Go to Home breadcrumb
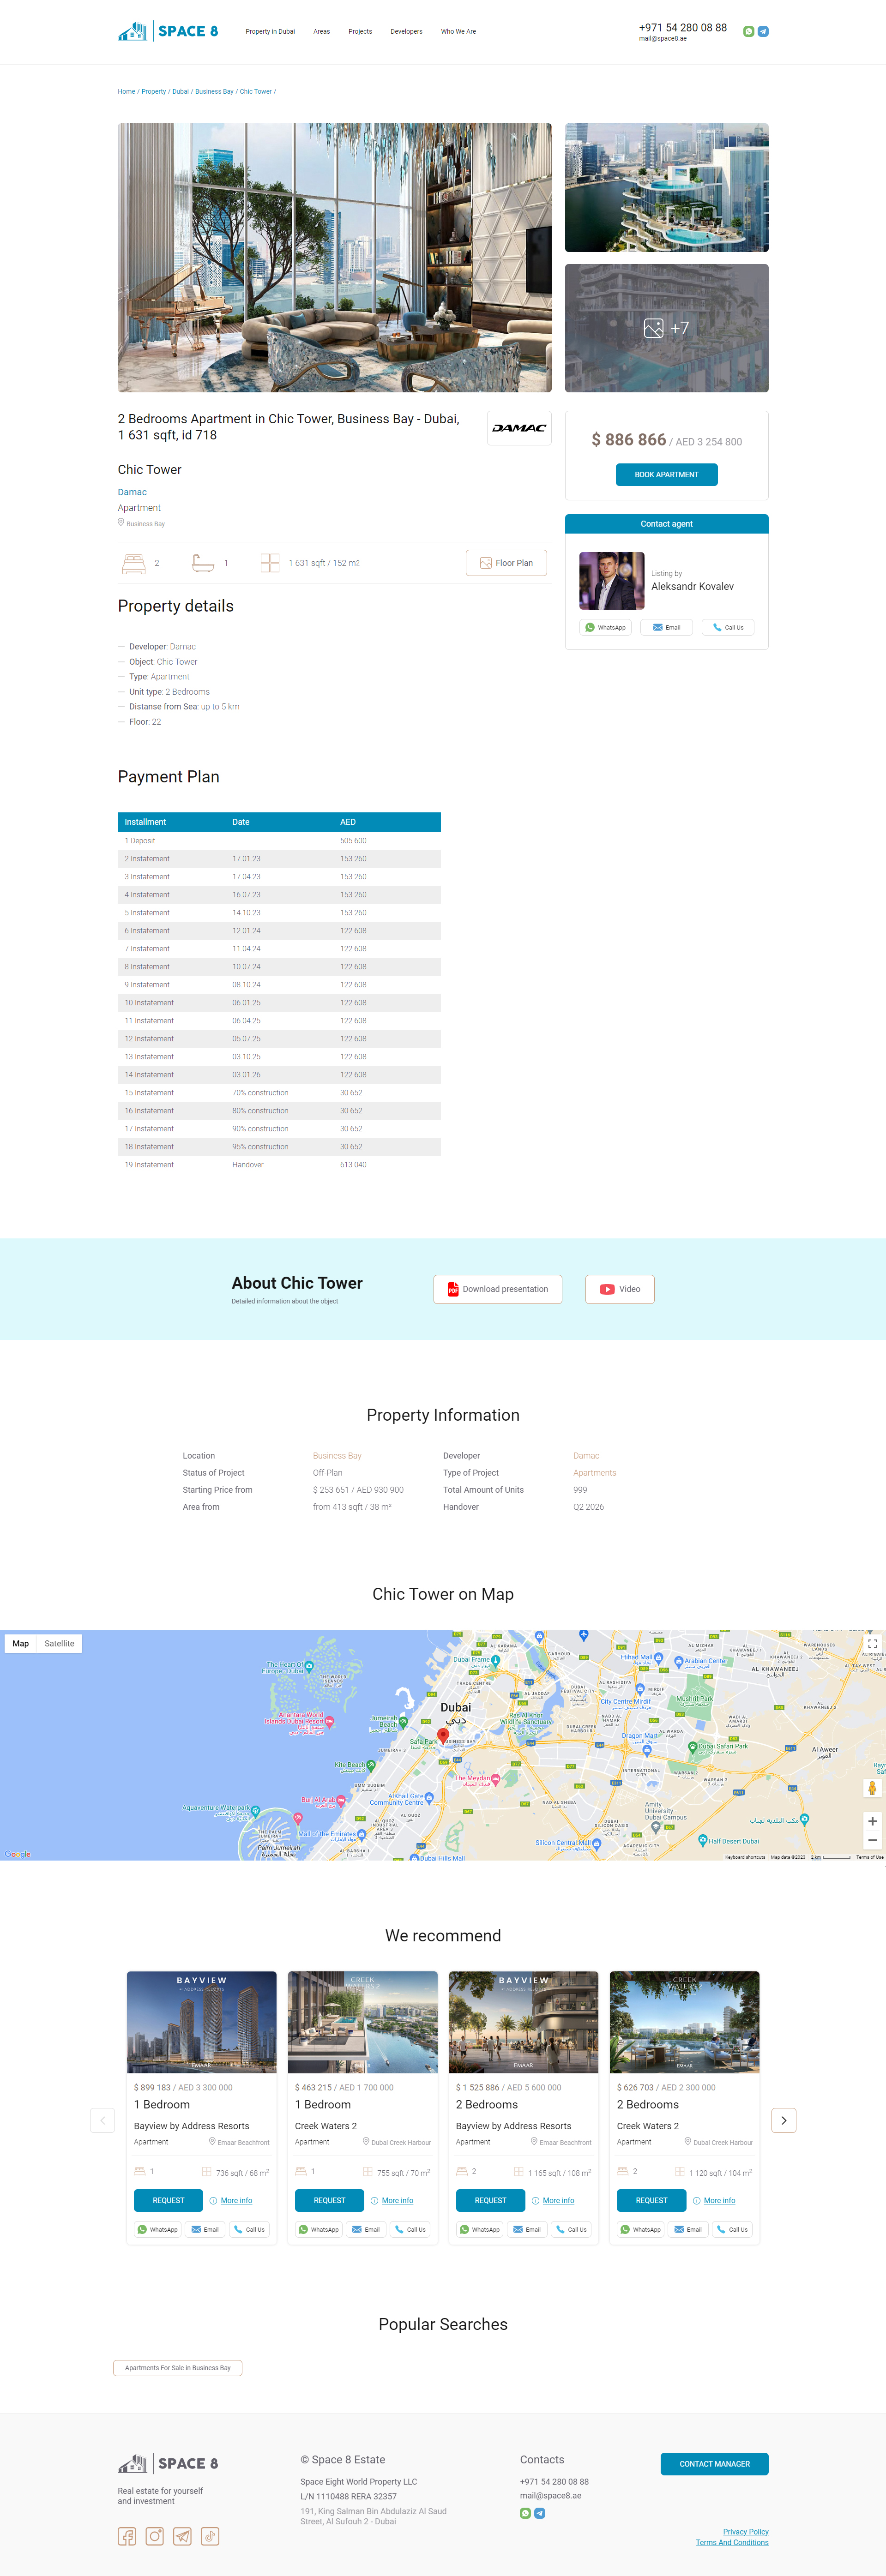This screenshot has height=2576, width=886. [x=126, y=92]
